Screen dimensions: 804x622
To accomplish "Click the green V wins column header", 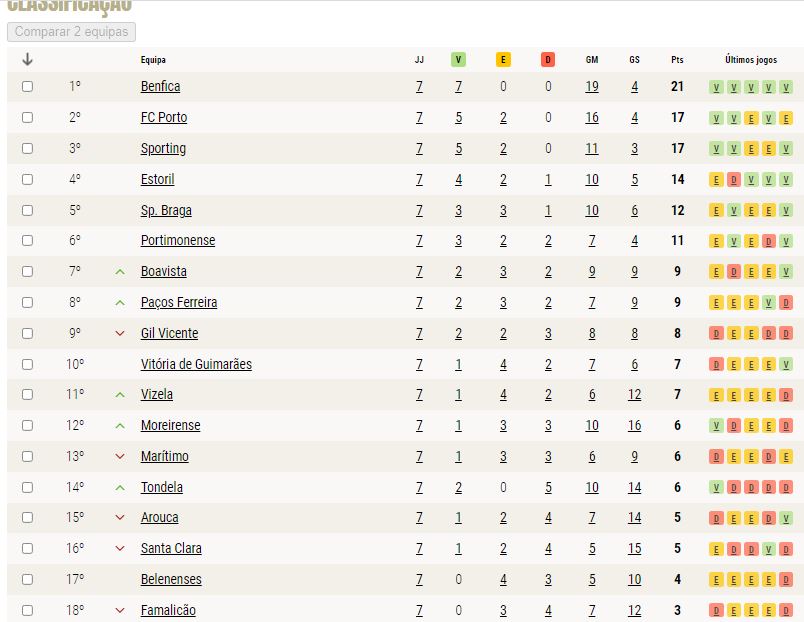I will pos(458,59).
